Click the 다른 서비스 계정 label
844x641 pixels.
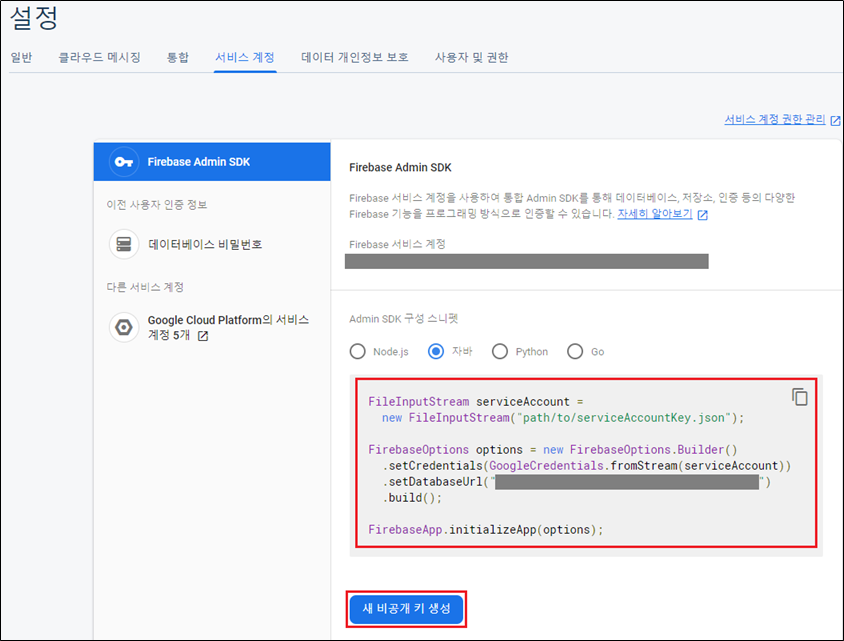point(145,287)
